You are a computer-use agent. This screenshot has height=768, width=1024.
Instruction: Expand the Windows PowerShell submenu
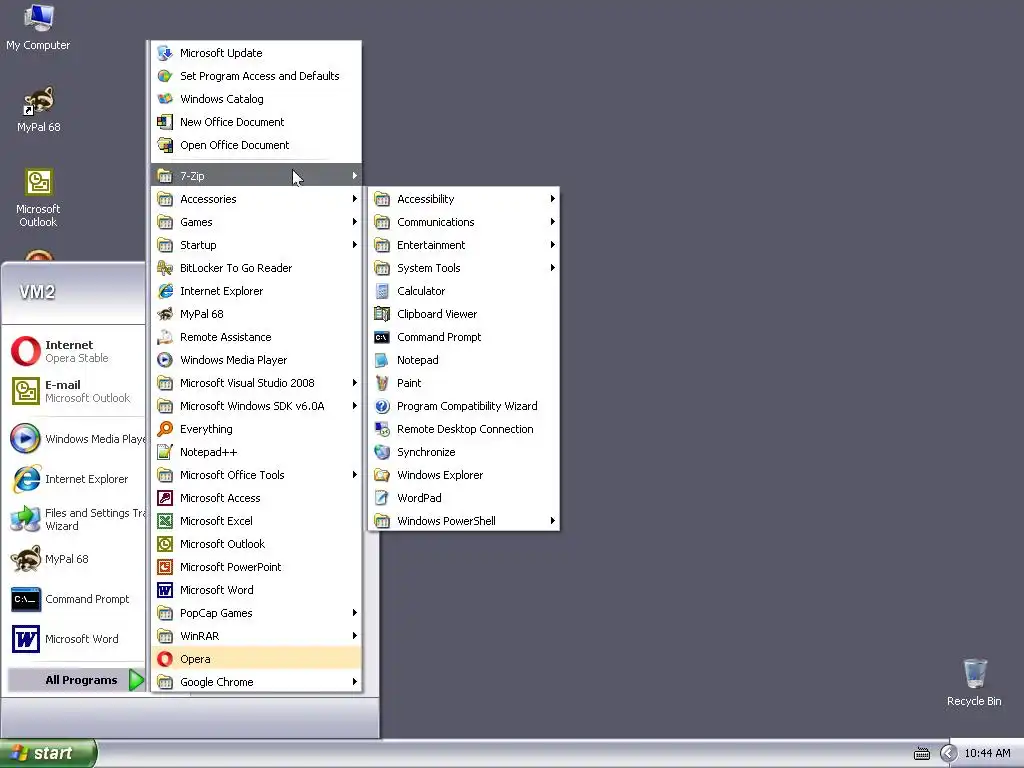tap(464, 521)
